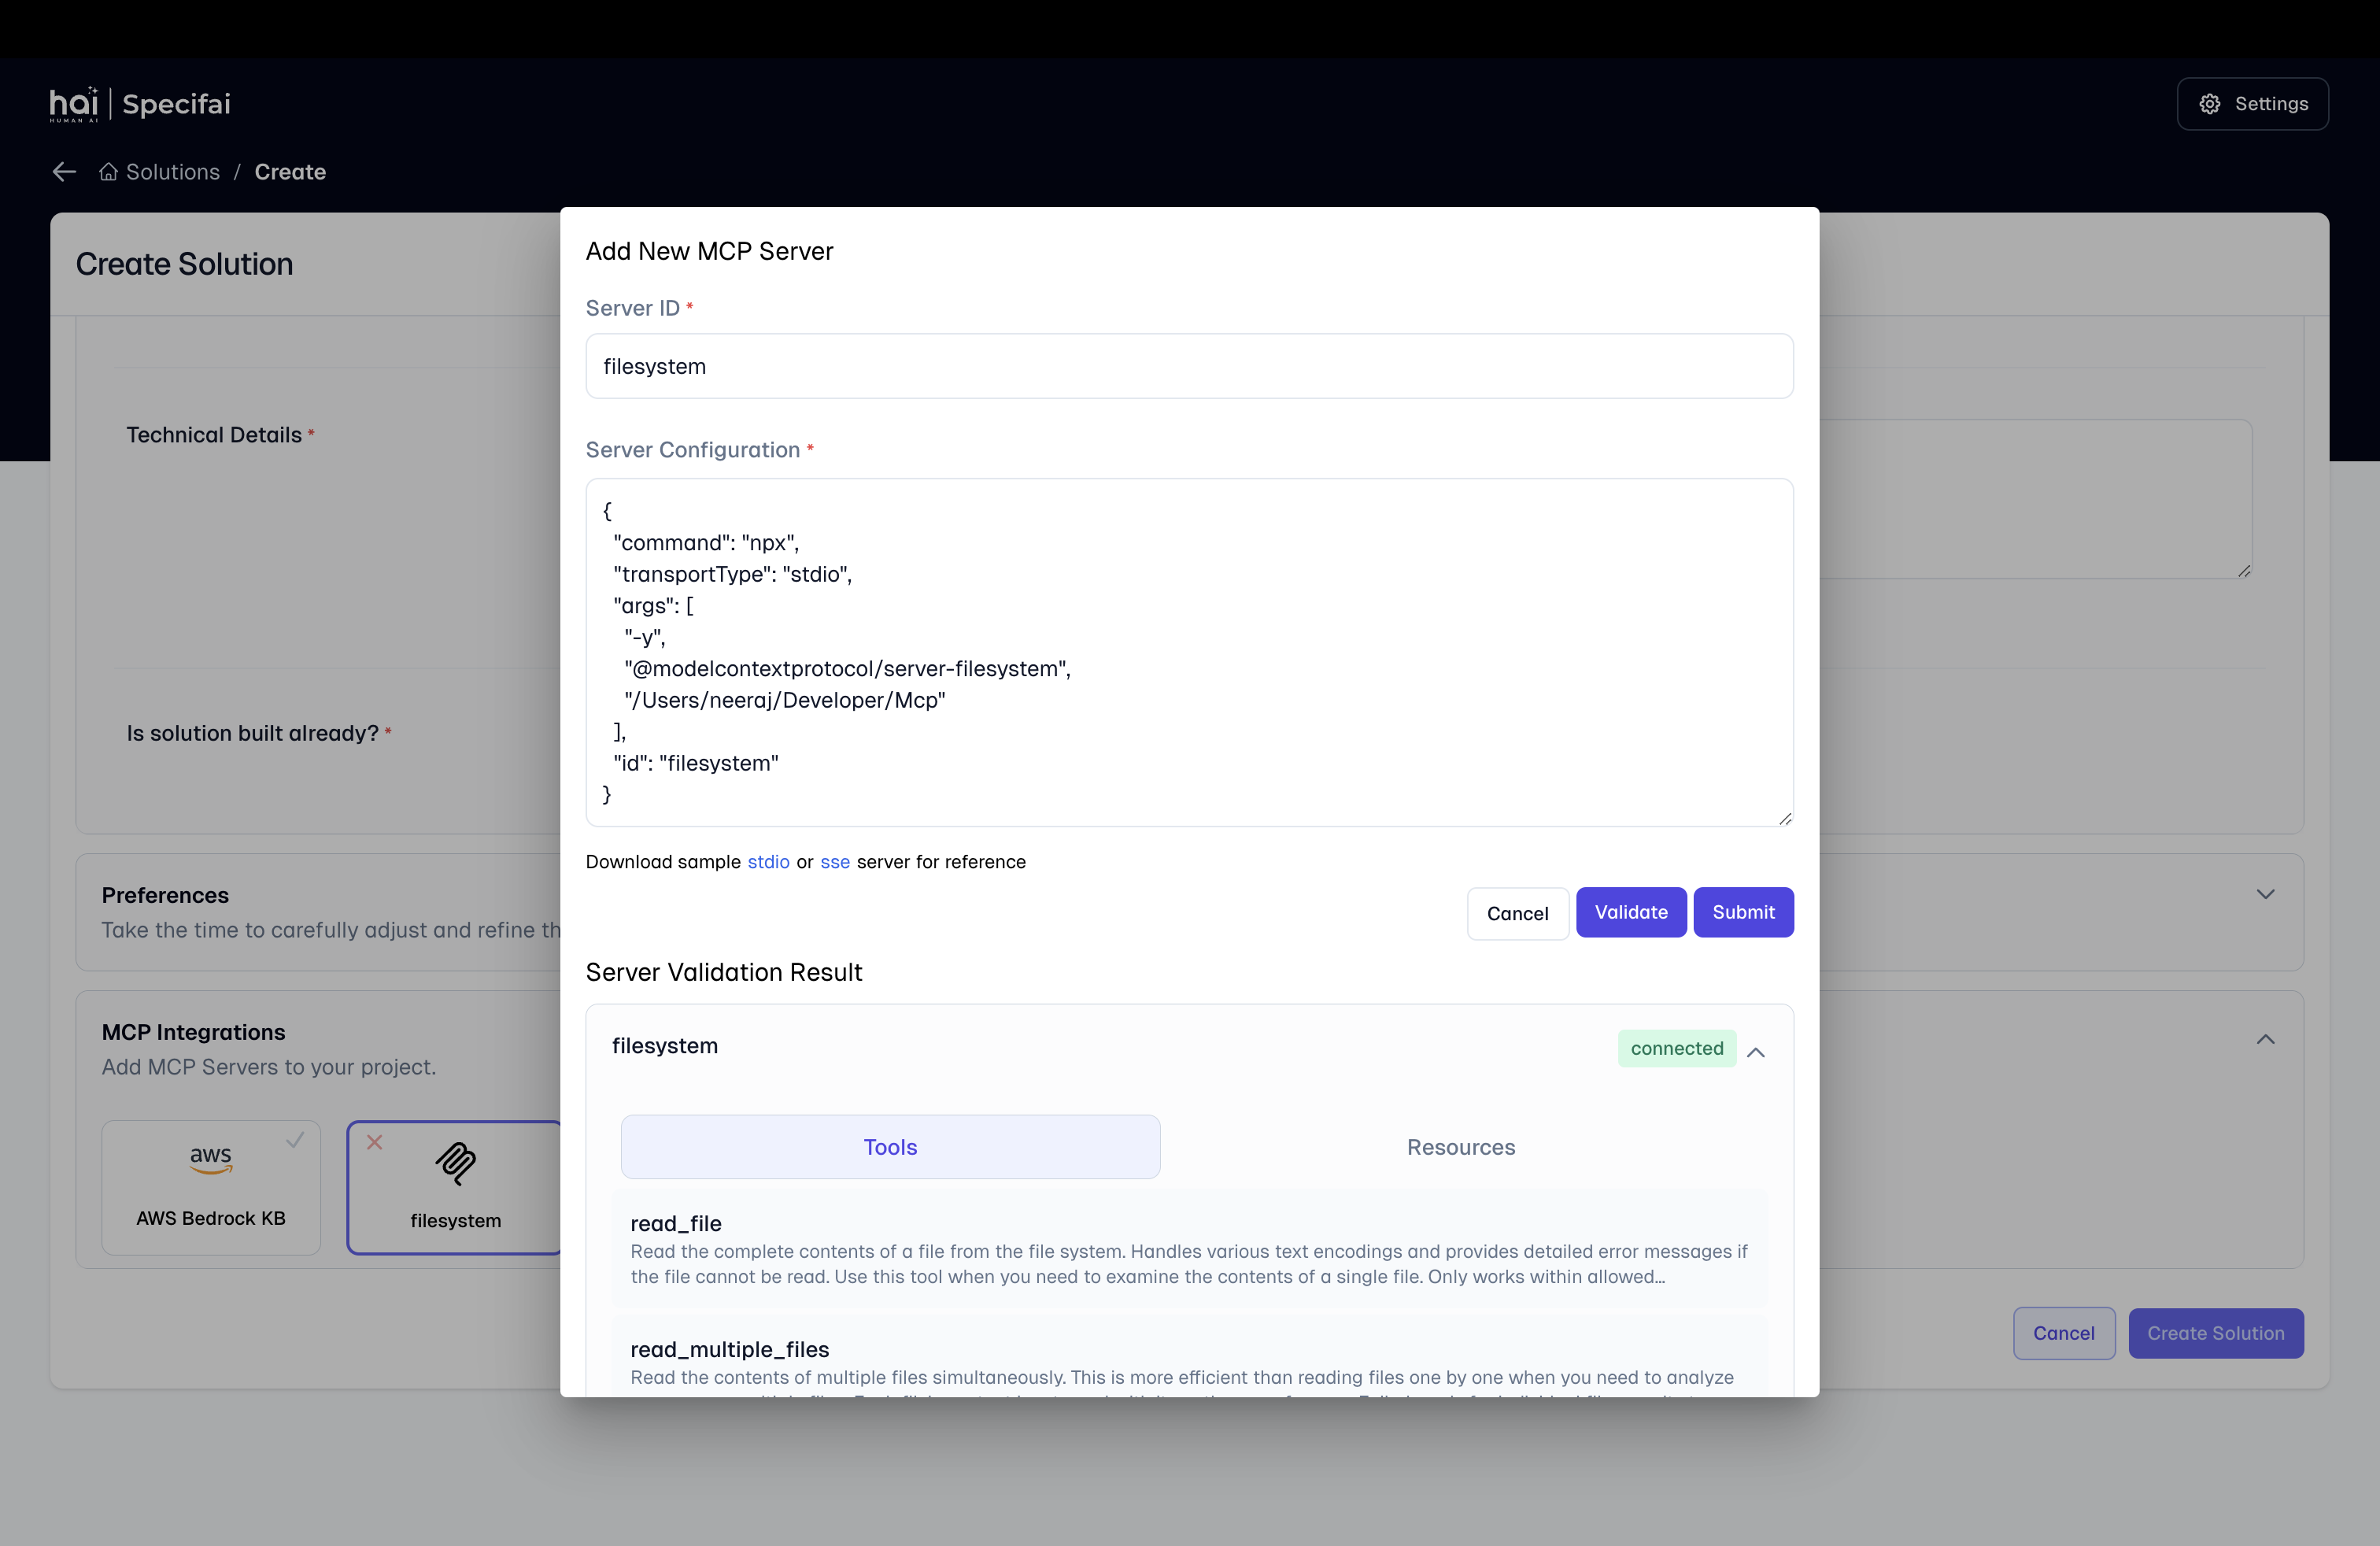Image resolution: width=2380 pixels, height=1546 pixels.
Task: Select the AWS Bedrock KB card
Action: (x=211, y=1187)
